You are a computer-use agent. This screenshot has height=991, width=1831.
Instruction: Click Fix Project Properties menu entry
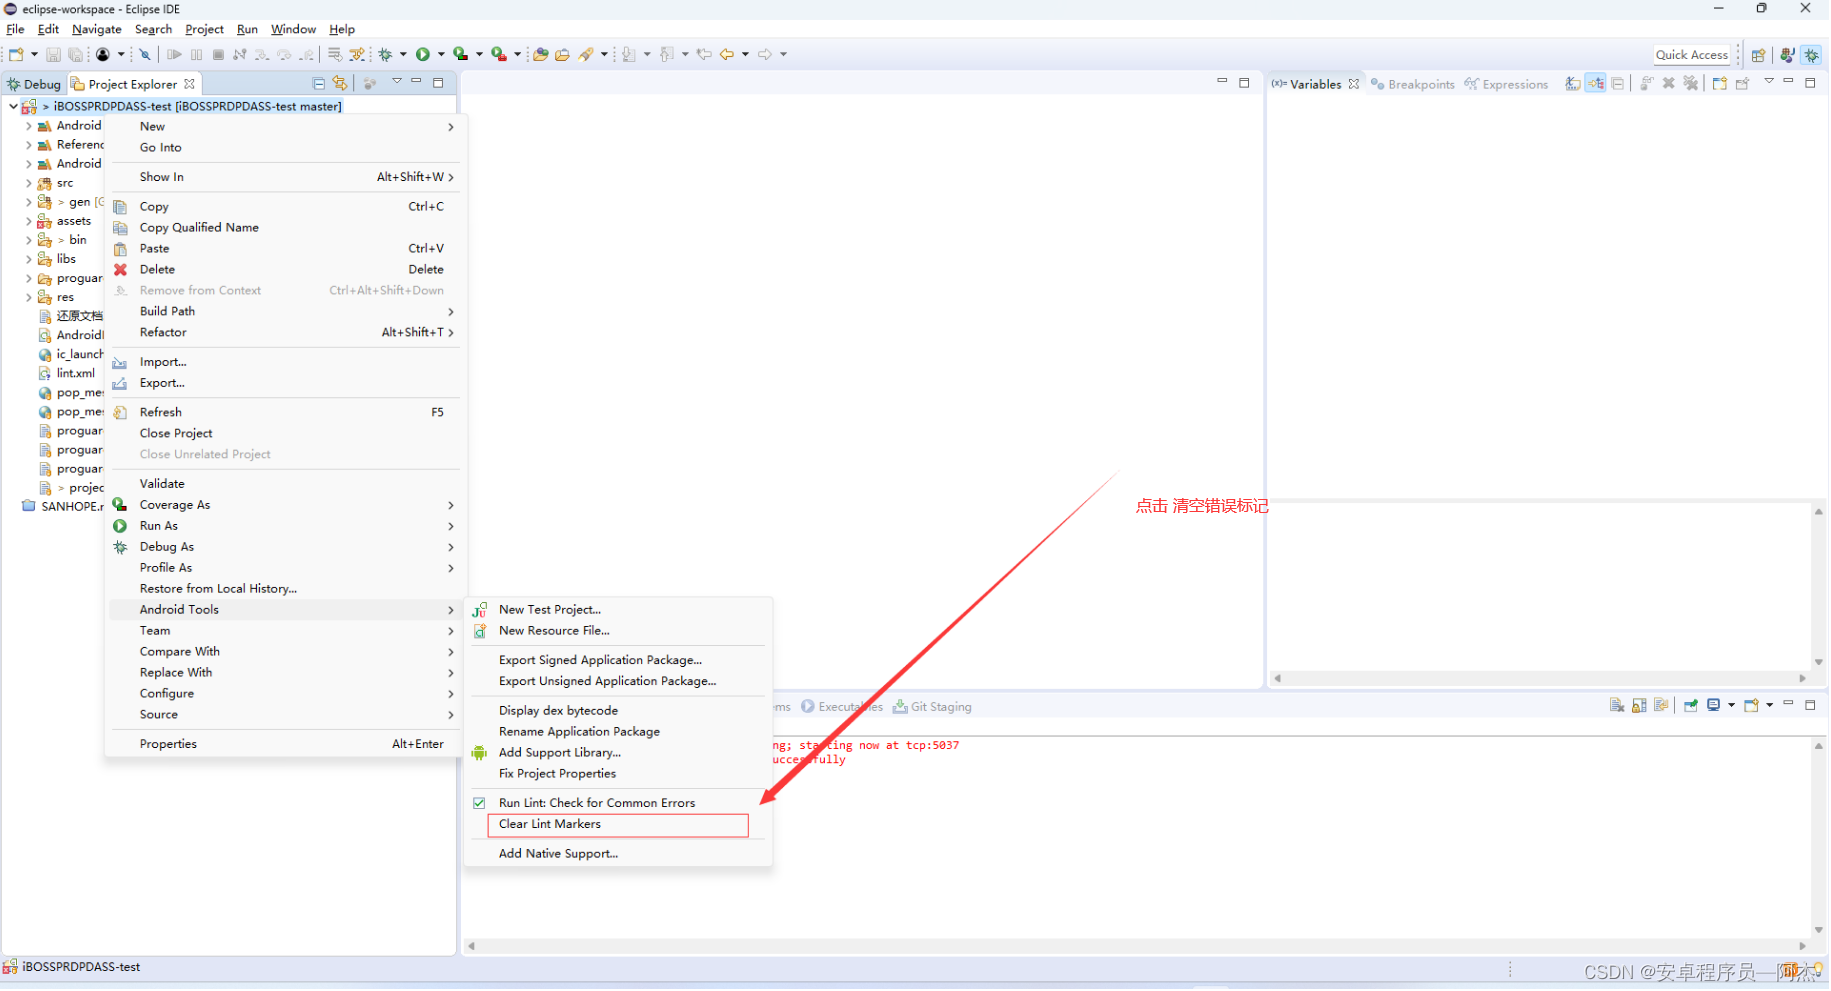tap(557, 774)
